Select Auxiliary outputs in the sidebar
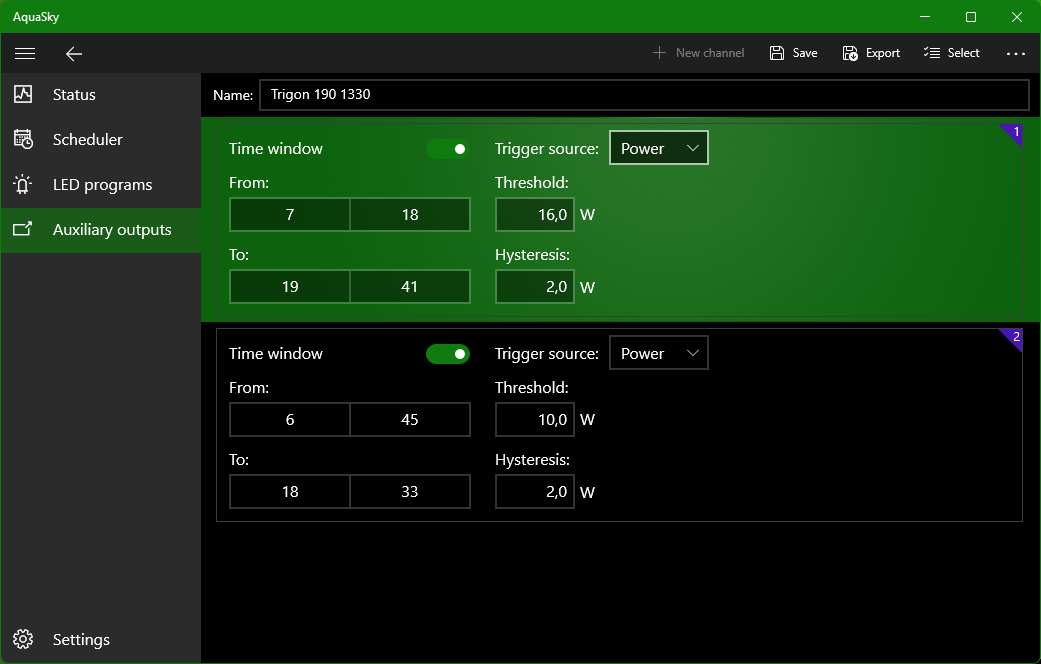This screenshot has width=1041, height=664. coord(111,229)
